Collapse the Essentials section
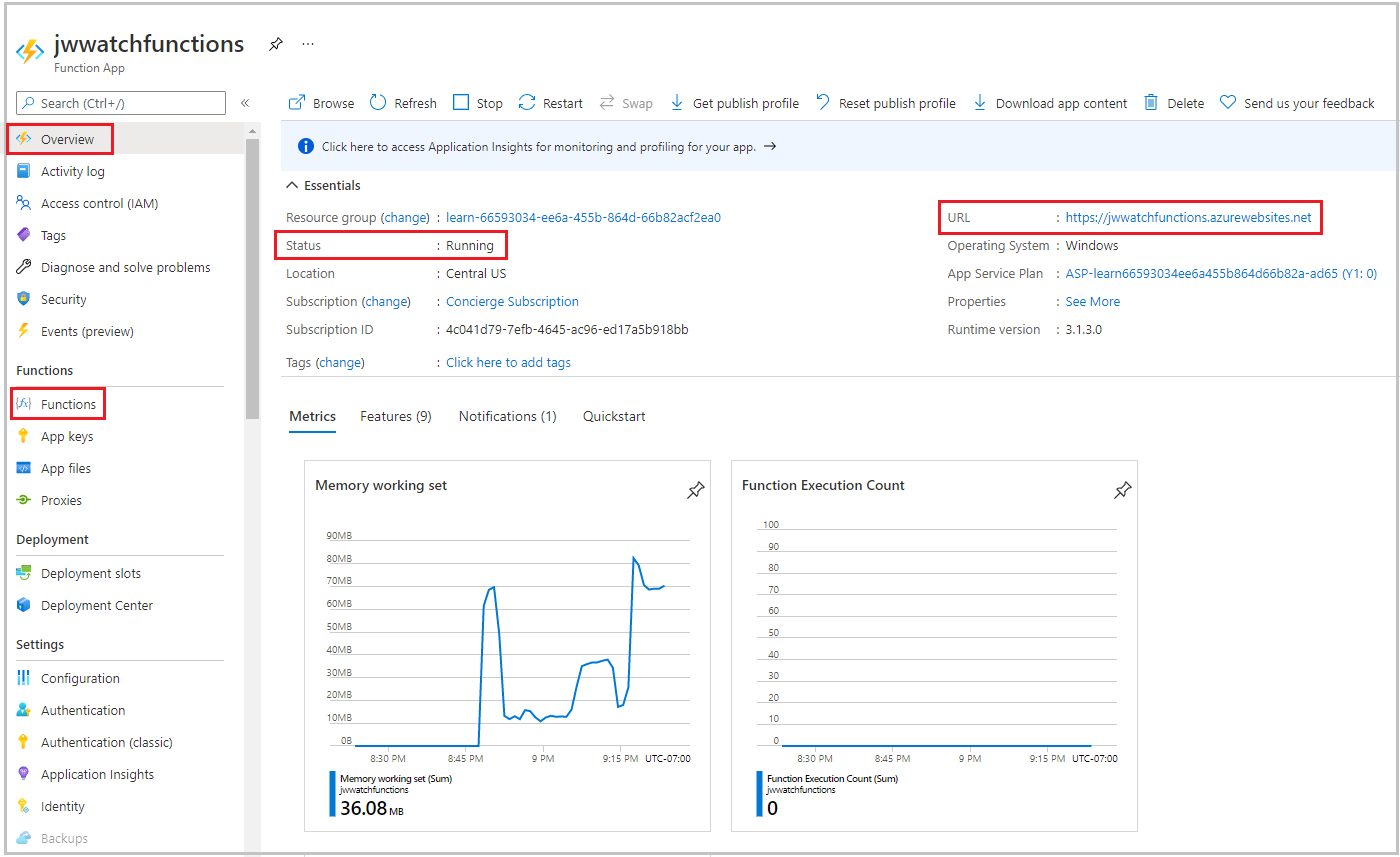 [323, 185]
